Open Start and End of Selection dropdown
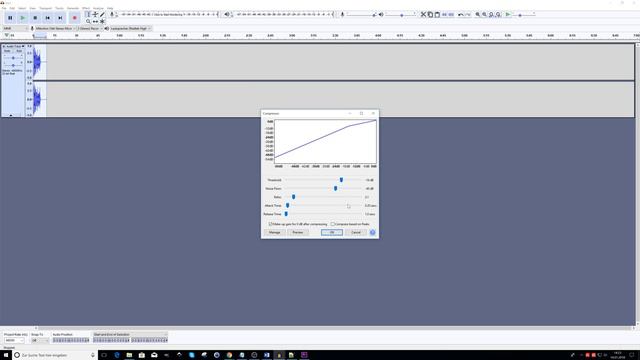 tap(130, 334)
